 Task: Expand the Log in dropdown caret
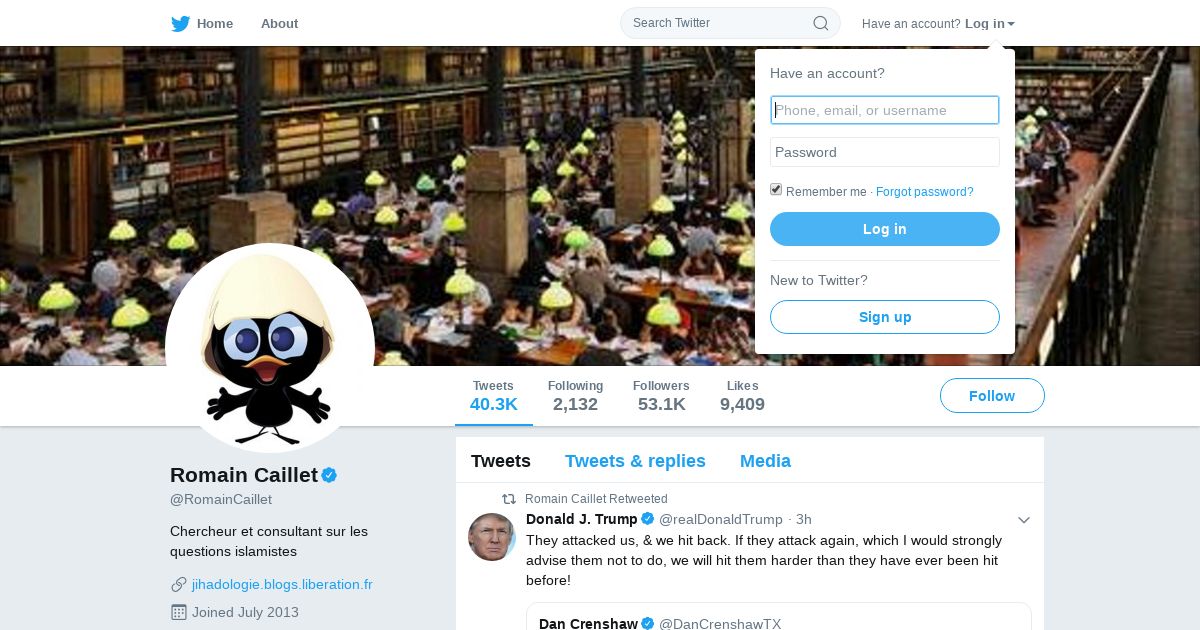pos(1011,24)
